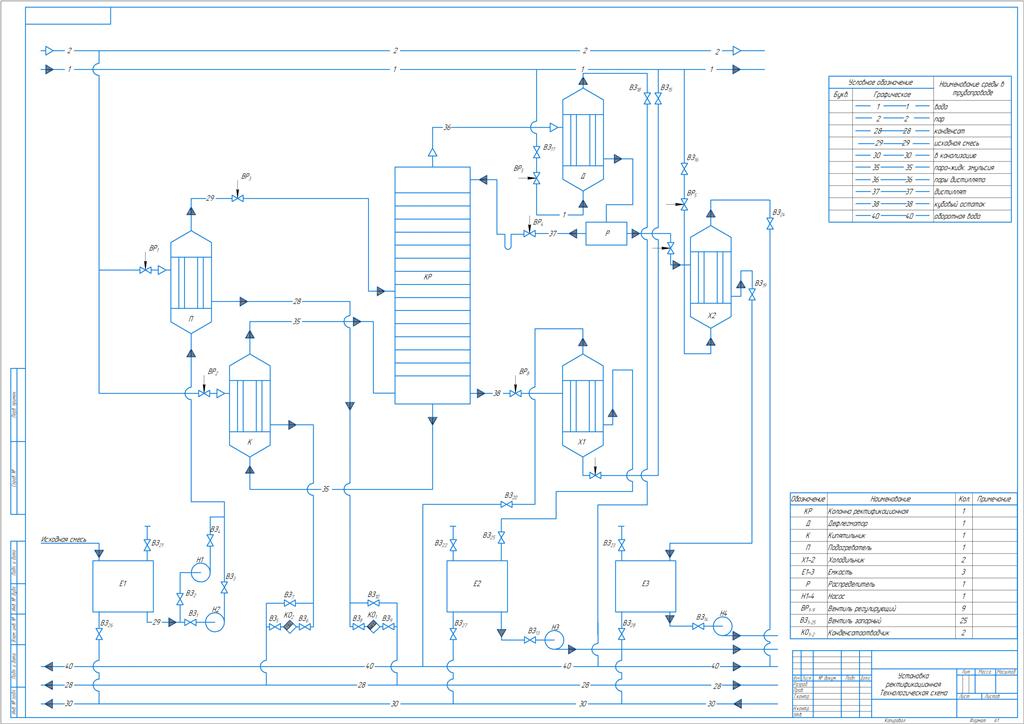Select tank Е2 rectangle
Image resolution: width=1024 pixels, height=724 pixels.
(477, 586)
